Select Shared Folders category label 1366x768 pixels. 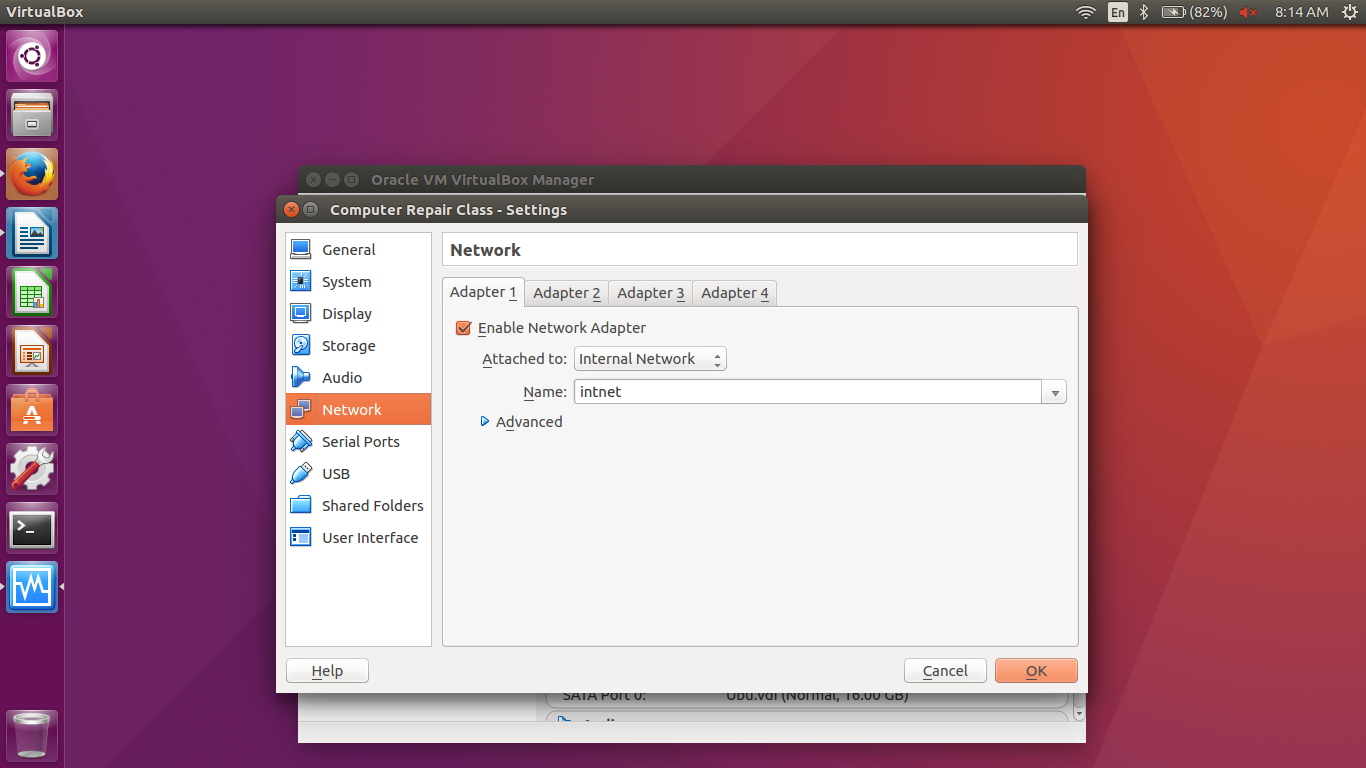[373, 506]
